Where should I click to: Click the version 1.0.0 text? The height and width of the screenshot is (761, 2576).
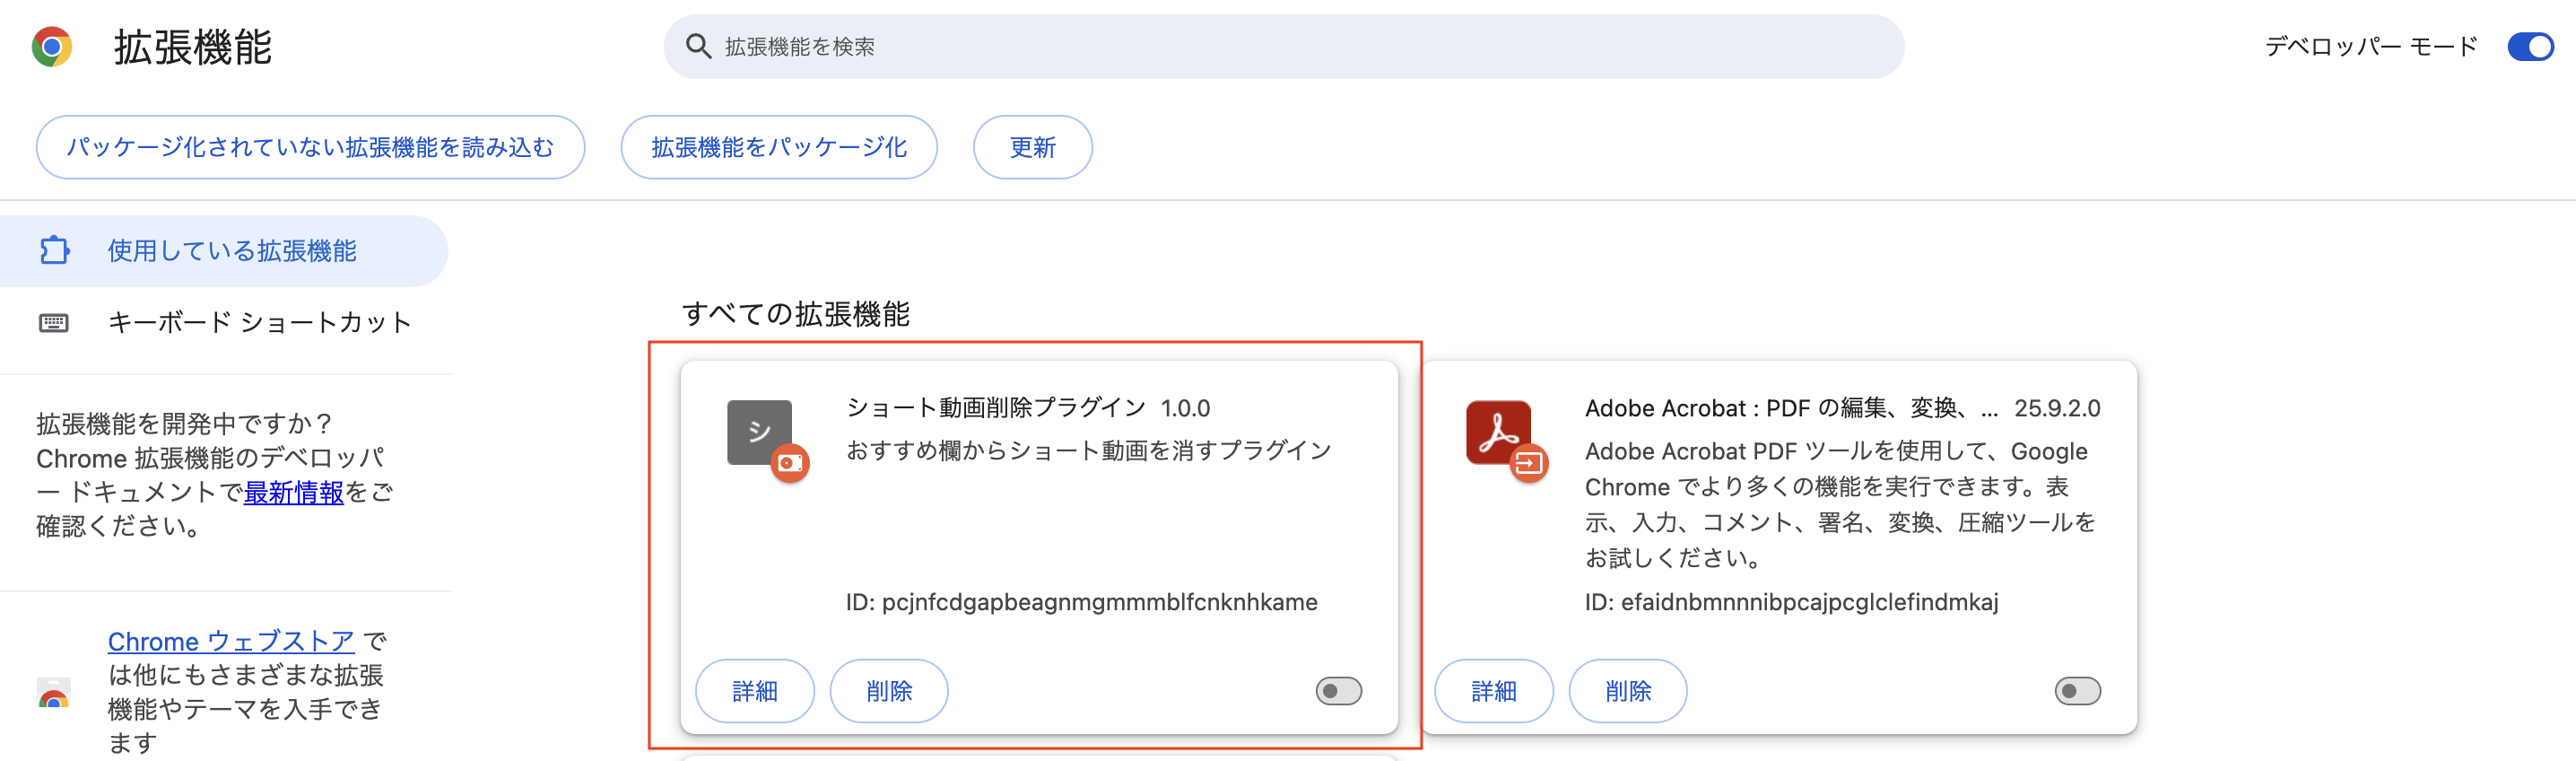point(1185,408)
